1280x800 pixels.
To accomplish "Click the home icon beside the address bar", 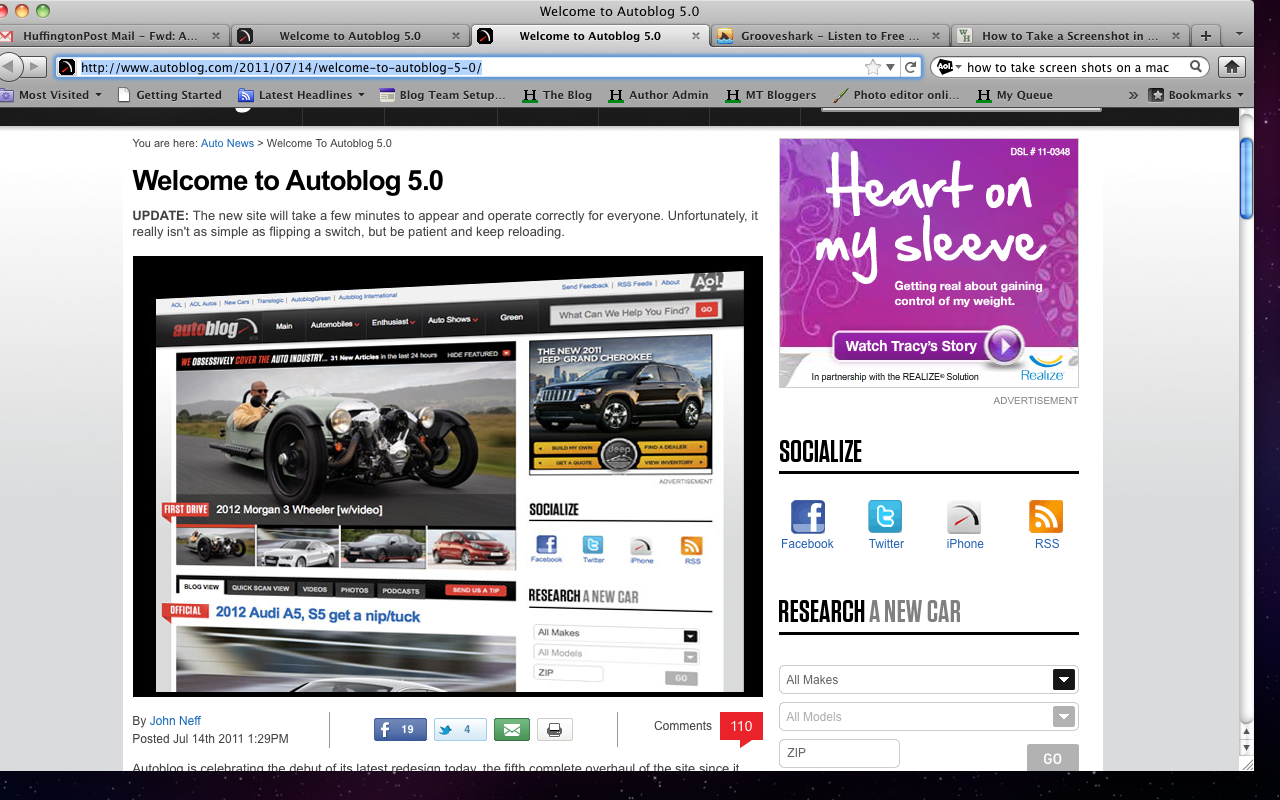I will [x=1231, y=67].
